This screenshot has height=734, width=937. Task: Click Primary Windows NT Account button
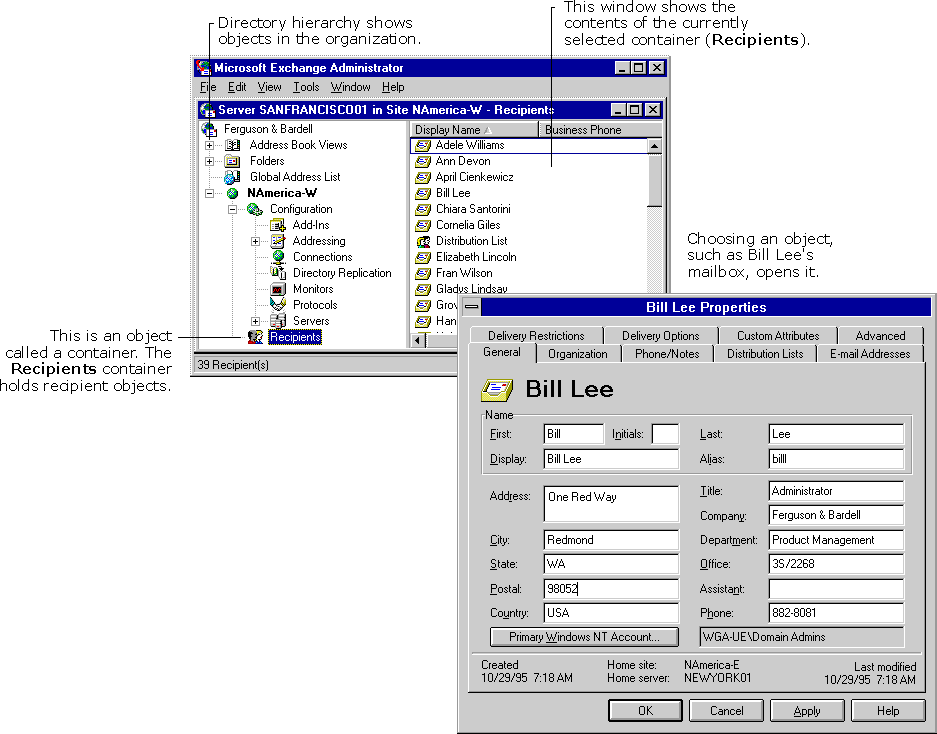(x=584, y=637)
